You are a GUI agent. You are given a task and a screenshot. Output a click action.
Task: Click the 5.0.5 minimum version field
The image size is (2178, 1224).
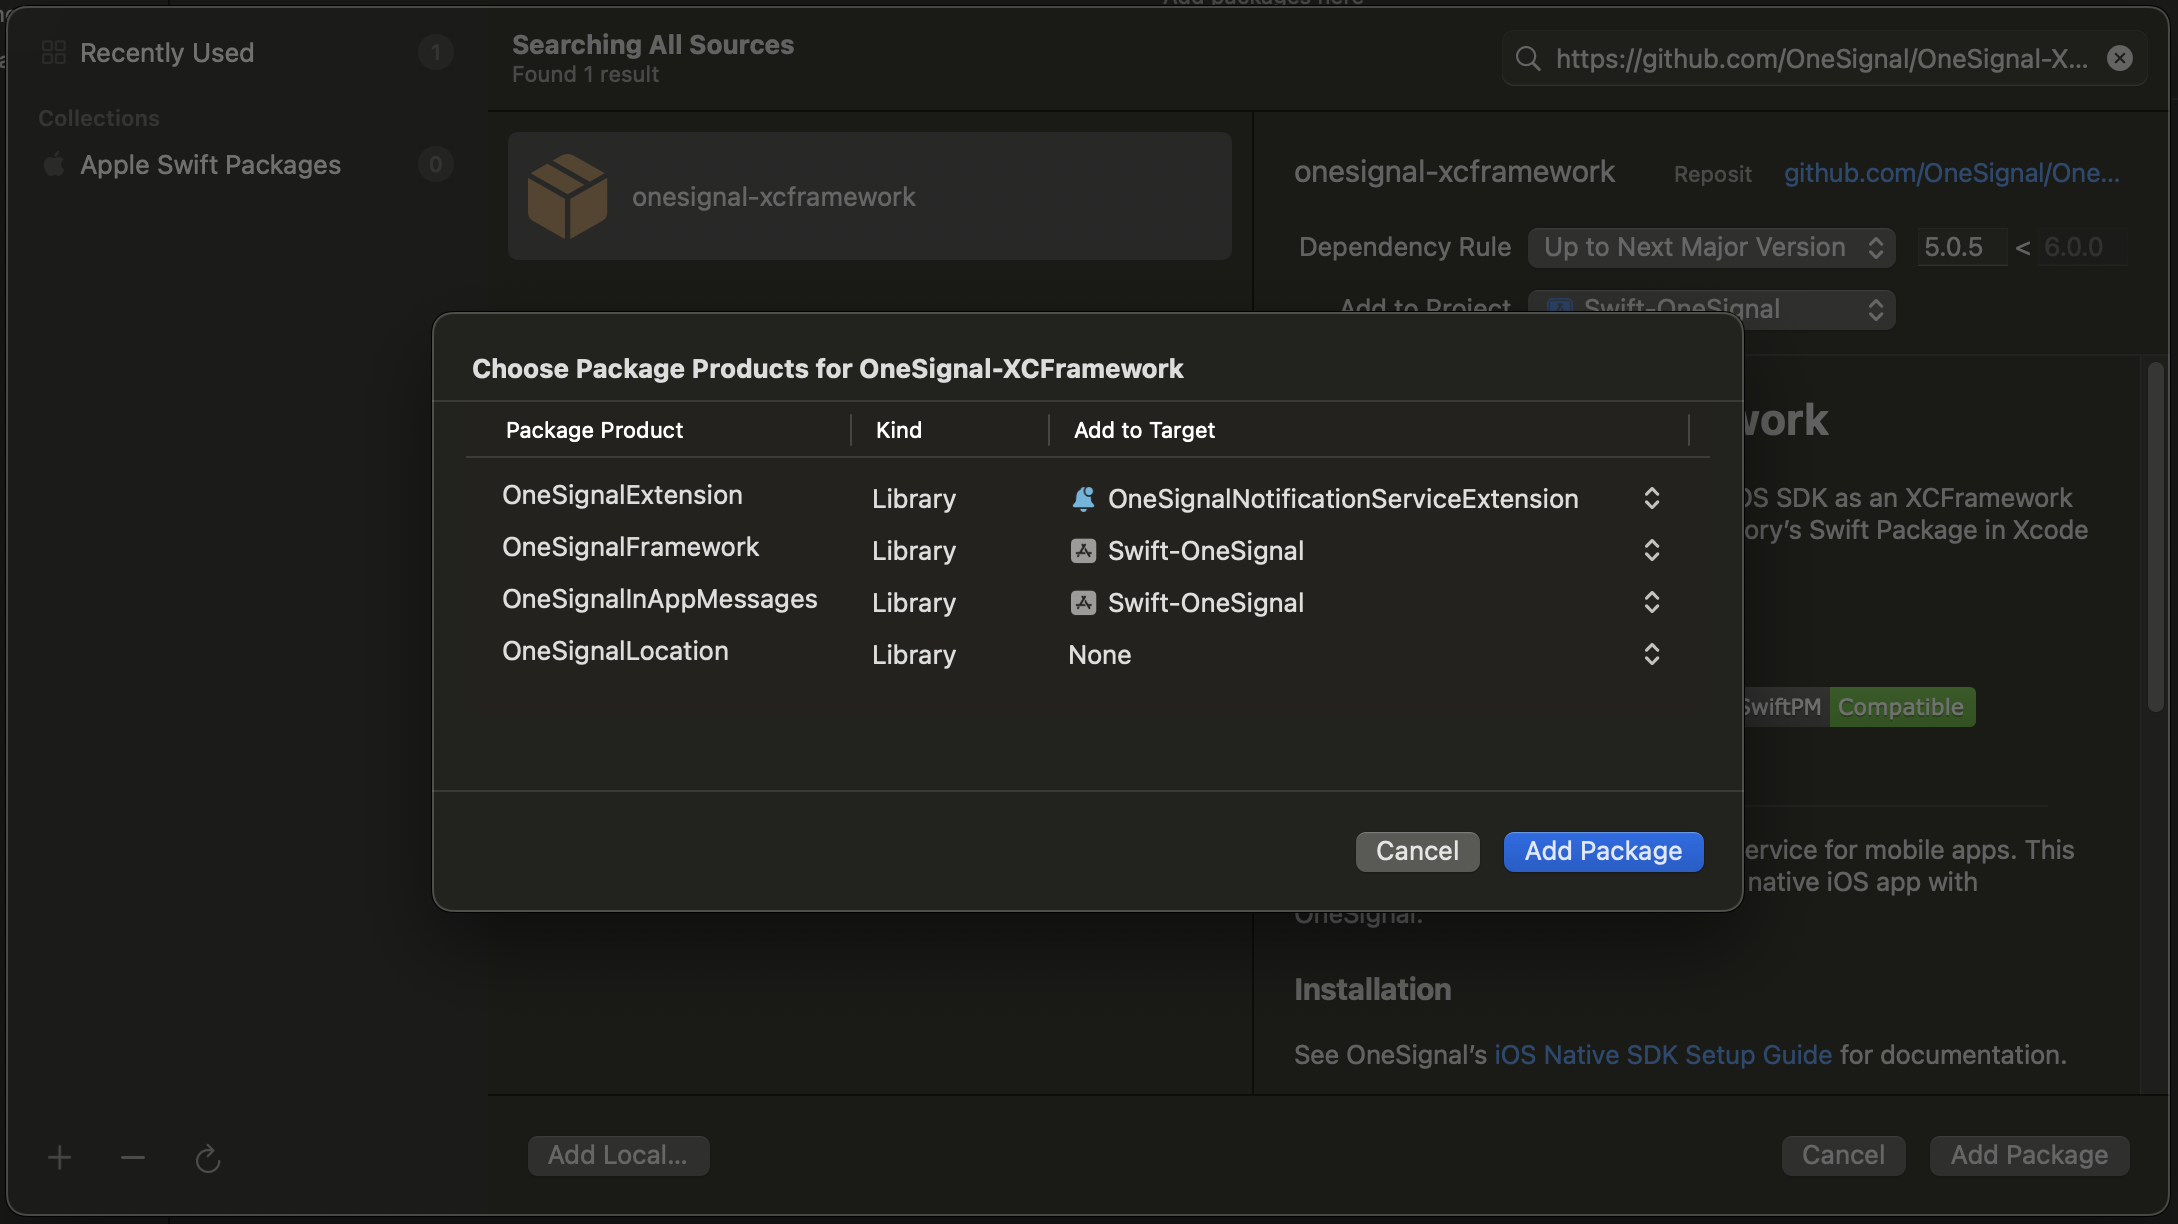(1961, 247)
